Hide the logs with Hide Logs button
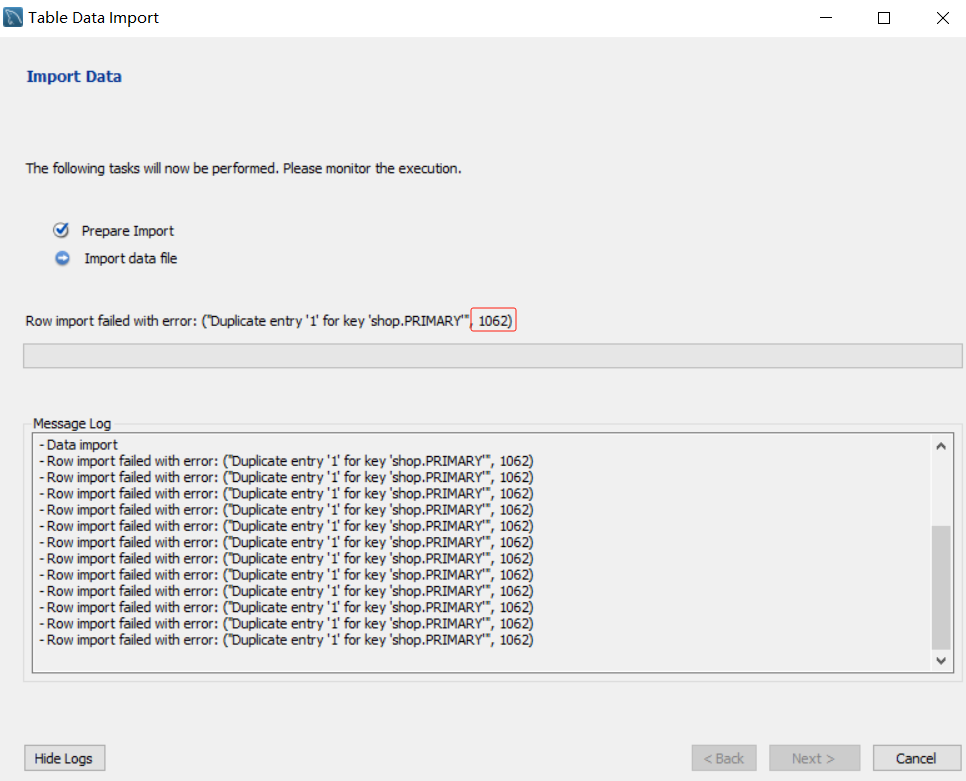 (64, 758)
